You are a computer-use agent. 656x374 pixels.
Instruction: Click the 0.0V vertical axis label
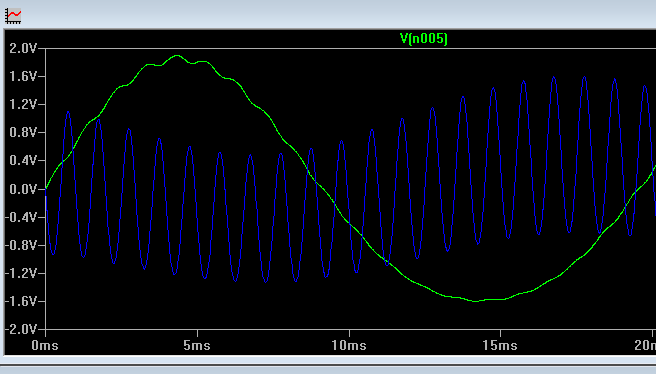click(23, 189)
